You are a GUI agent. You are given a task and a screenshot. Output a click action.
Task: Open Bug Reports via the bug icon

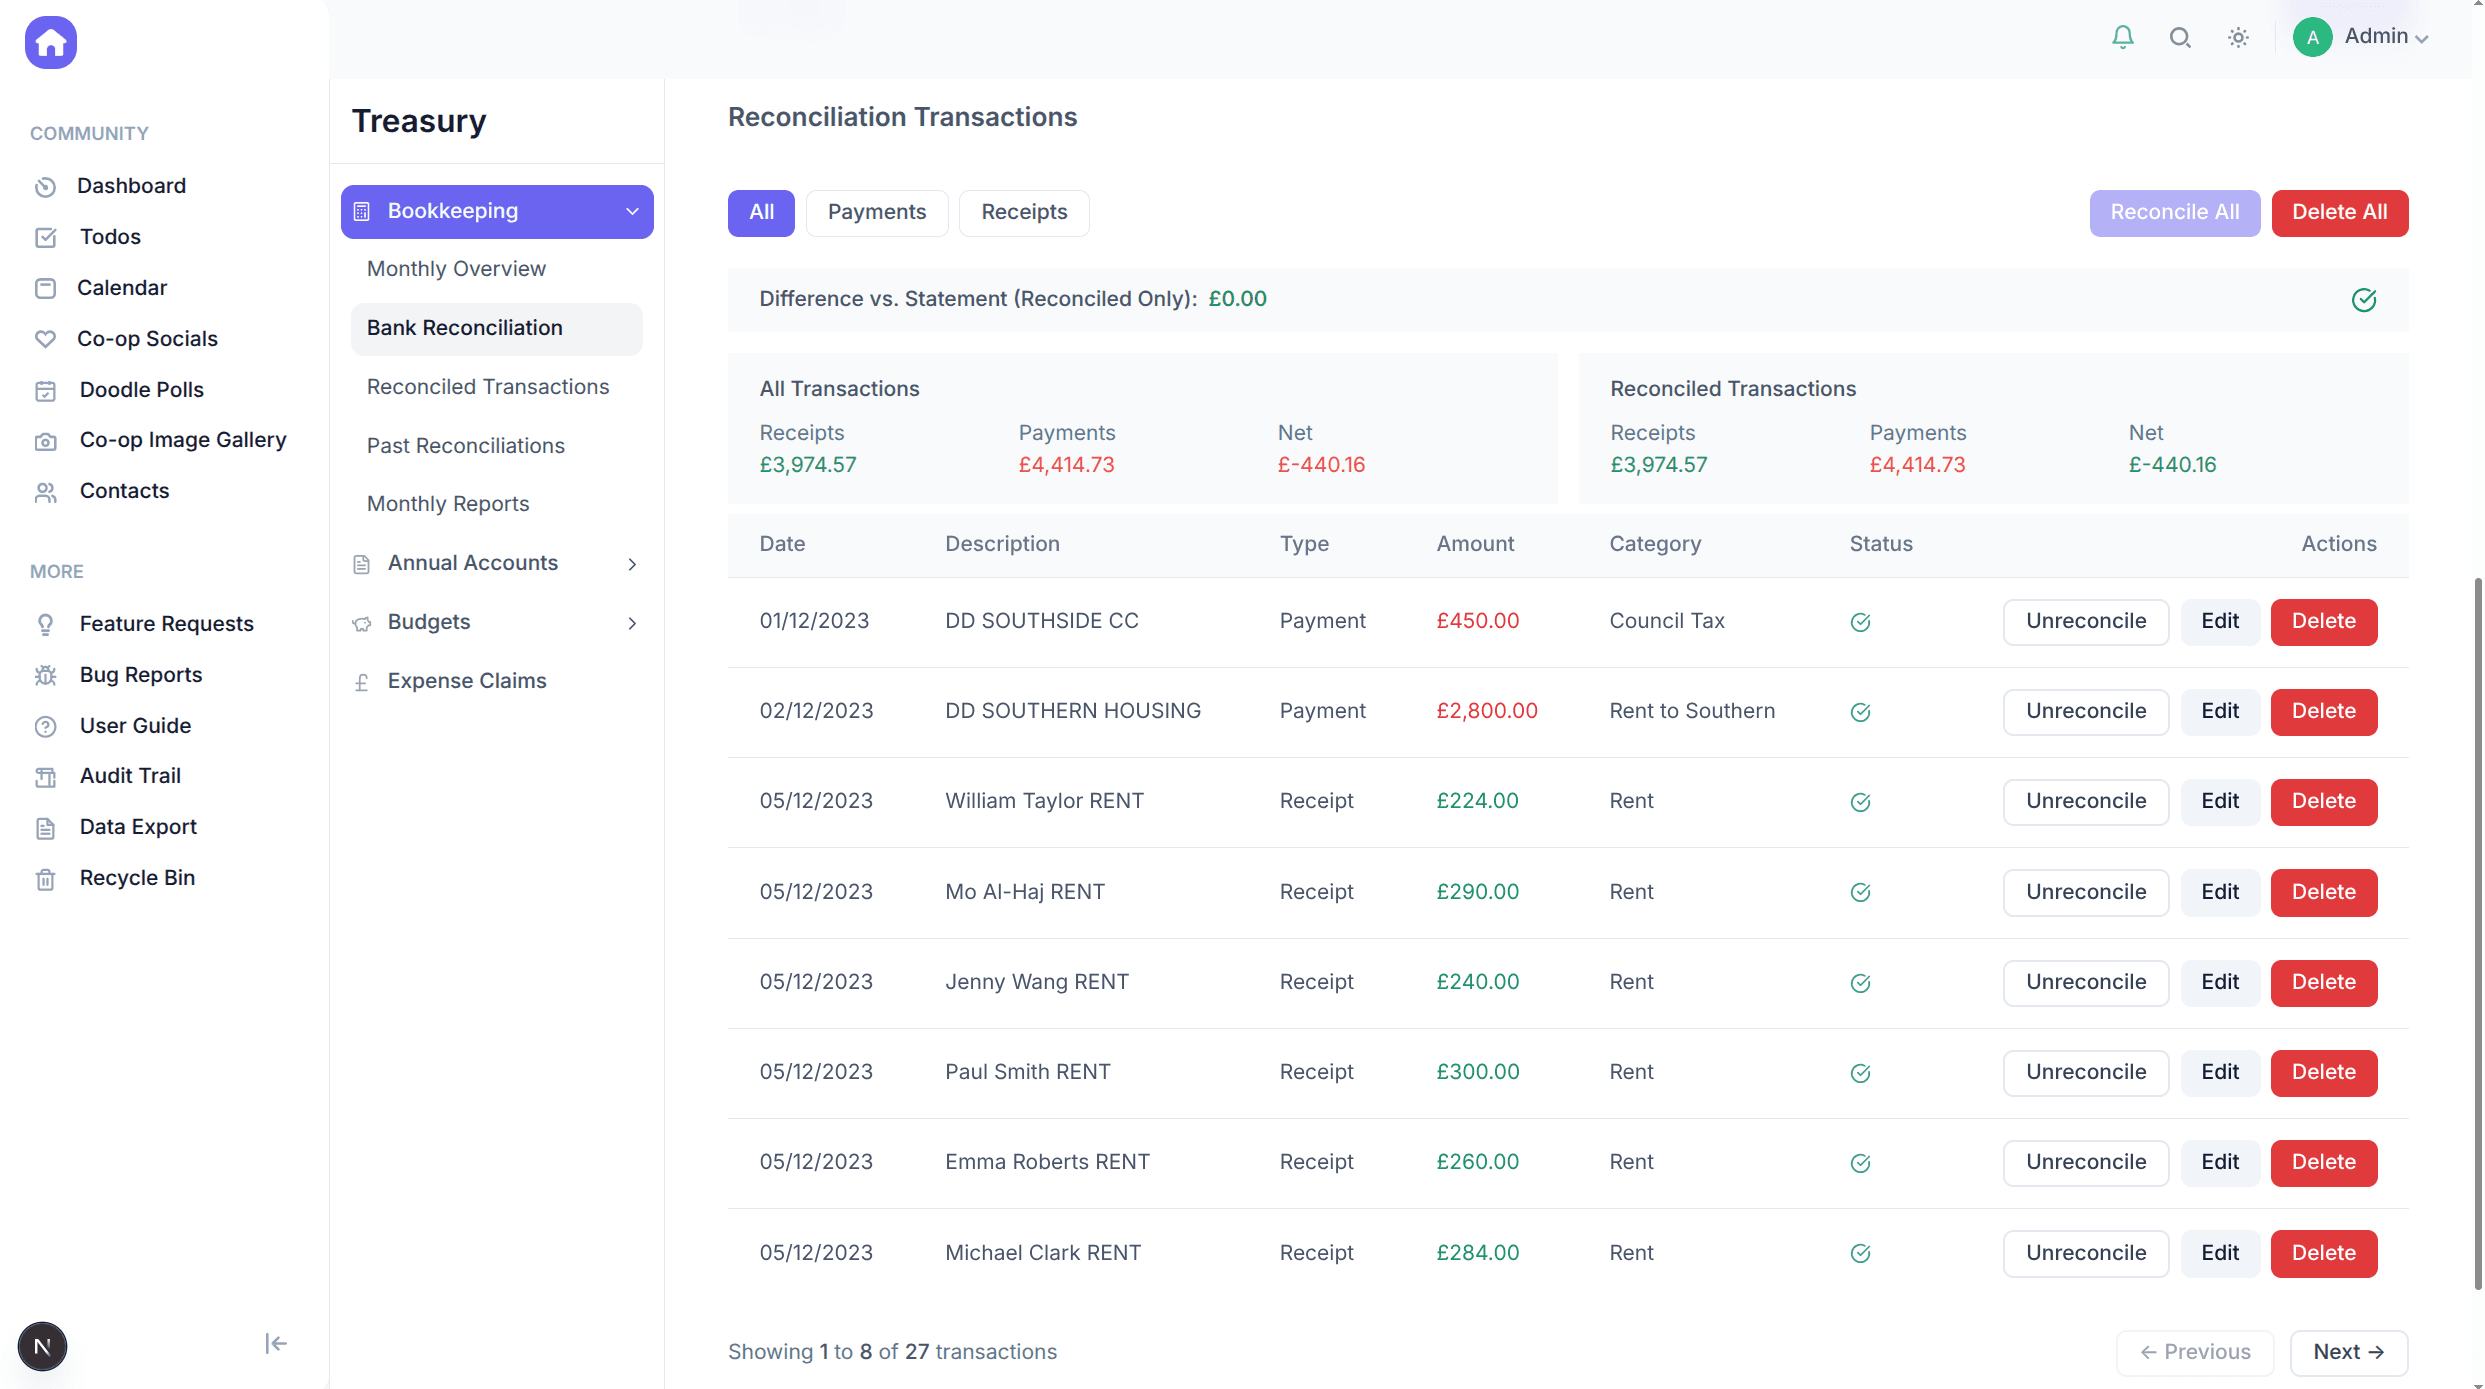46,674
